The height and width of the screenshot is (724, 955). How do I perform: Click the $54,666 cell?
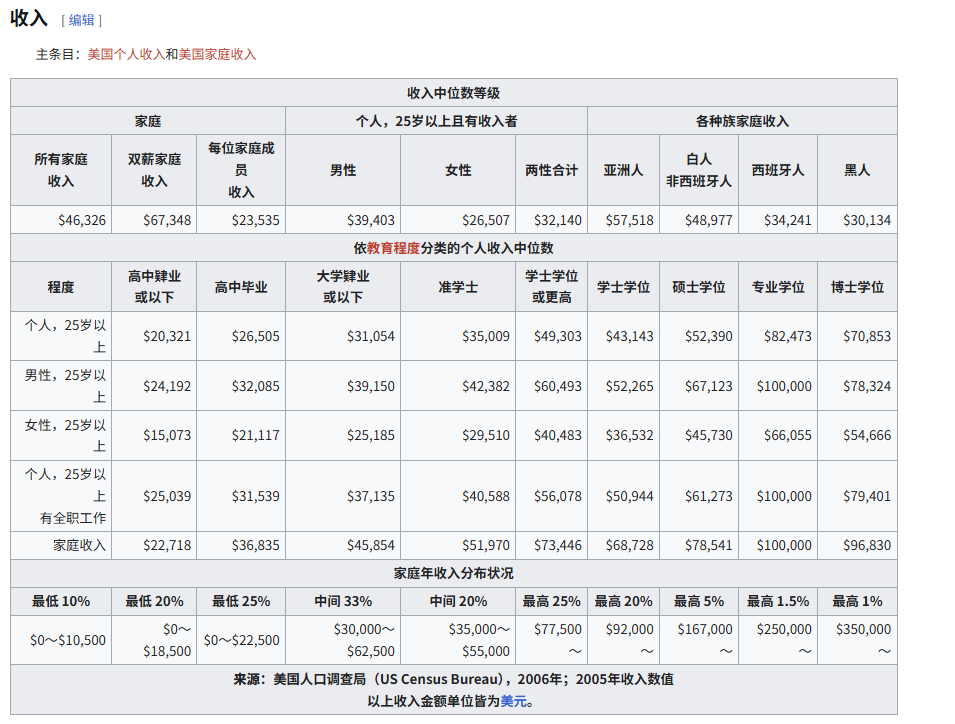(858, 435)
